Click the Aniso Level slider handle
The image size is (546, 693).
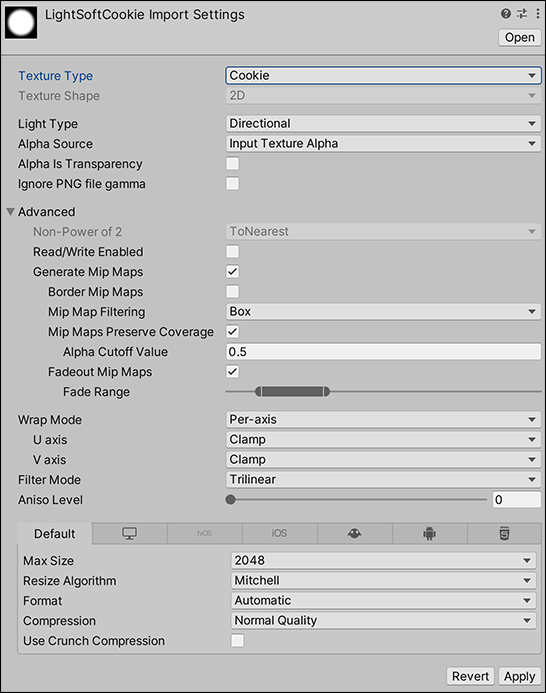click(x=230, y=499)
